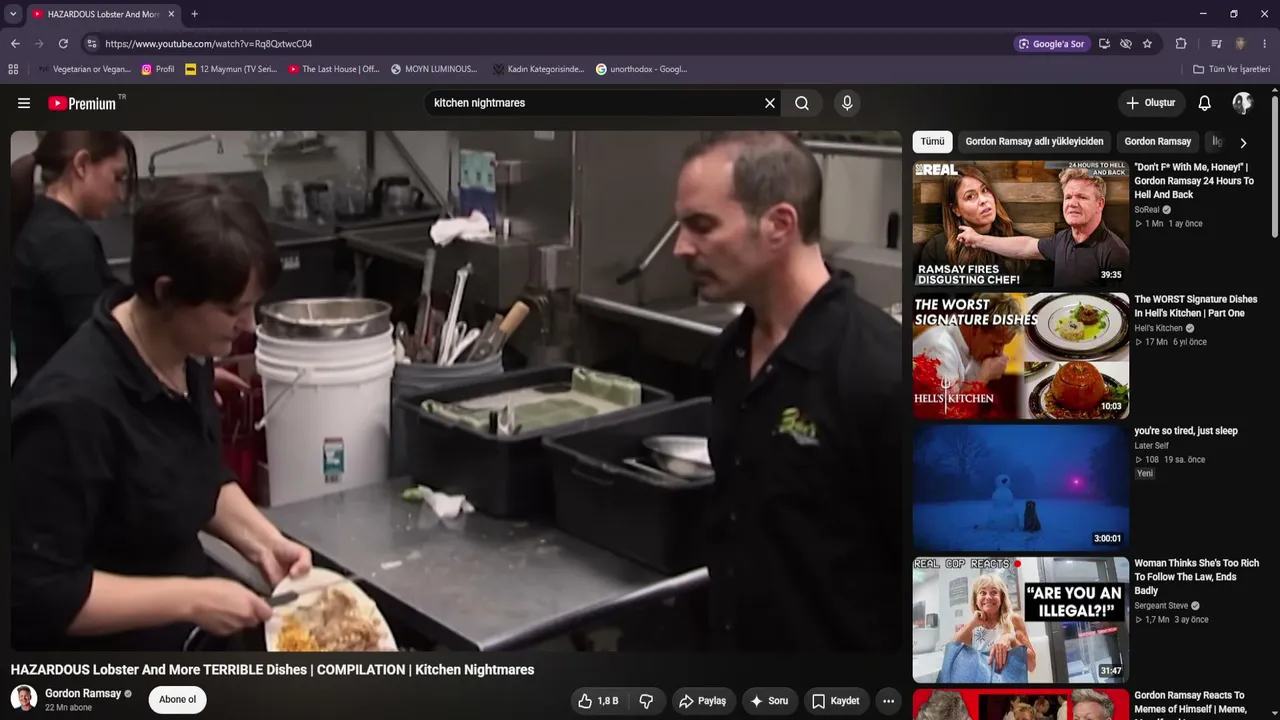Open The Last House bookmark
The height and width of the screenshot is (720, 1280).
pyautogui.click(x=334, y=69)
